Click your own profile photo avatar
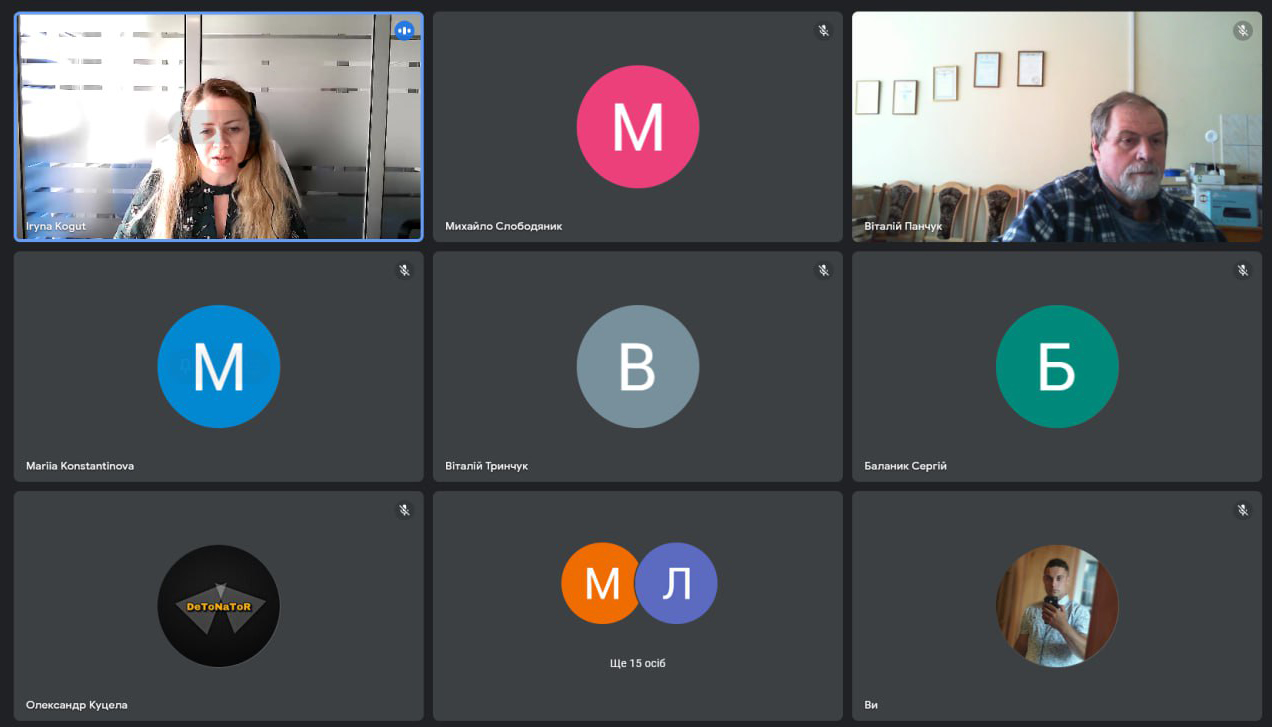This screenshot has height=727, width=1272. 1056,606
